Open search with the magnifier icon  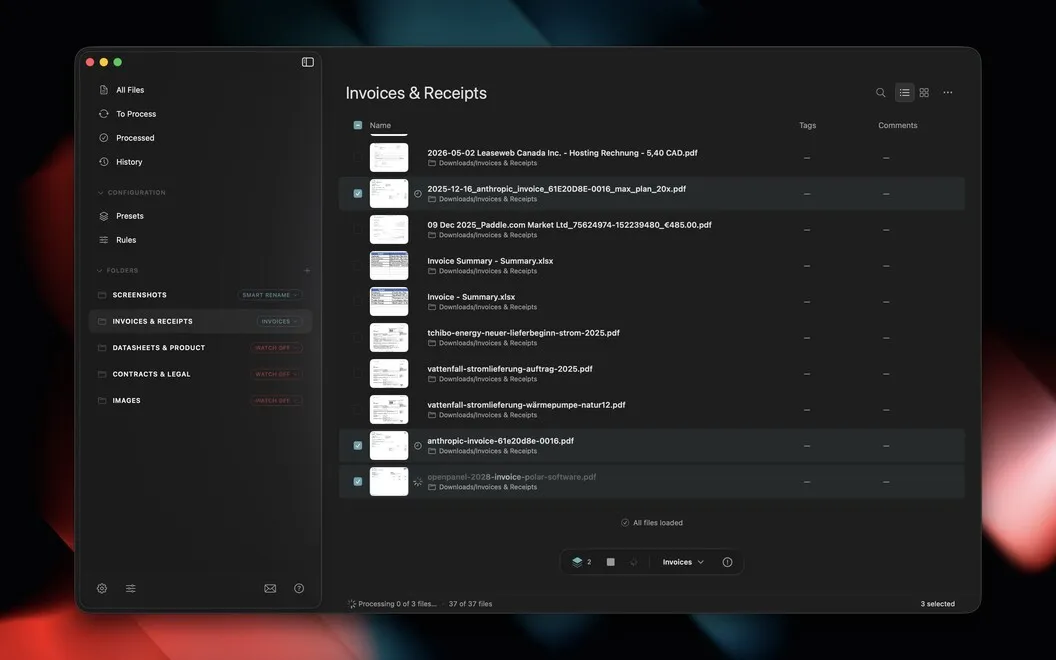880,92
